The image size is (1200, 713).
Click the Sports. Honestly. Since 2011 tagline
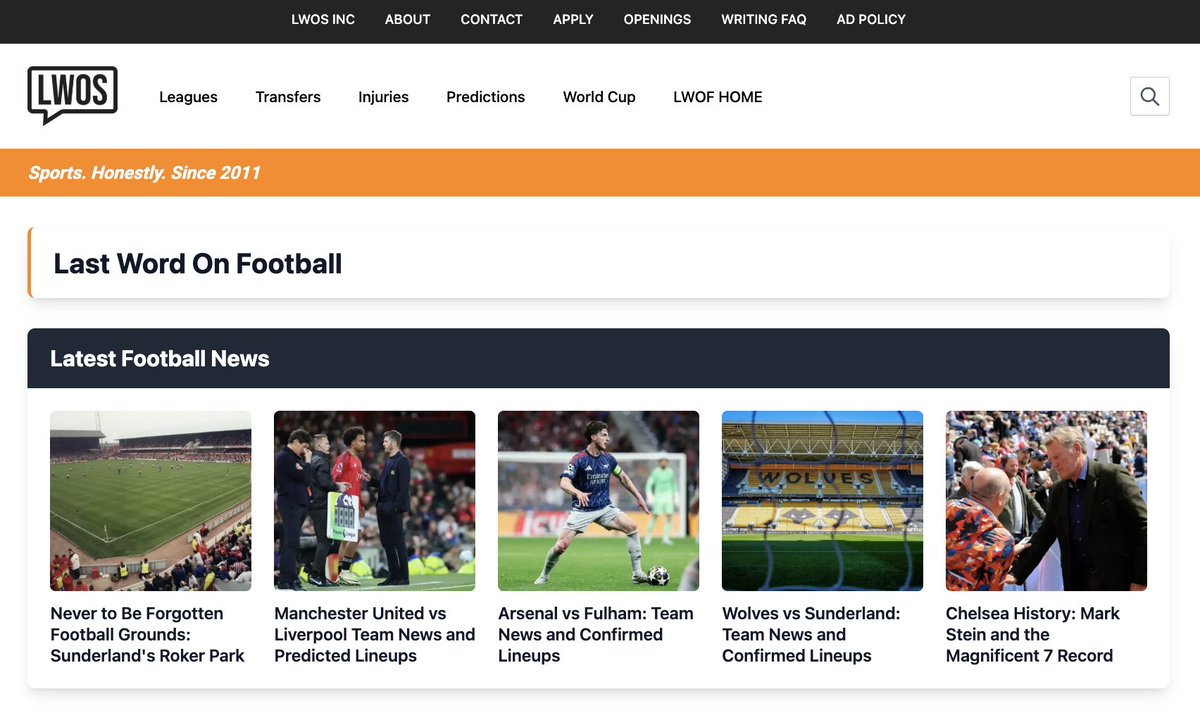[x=144, y=173]
